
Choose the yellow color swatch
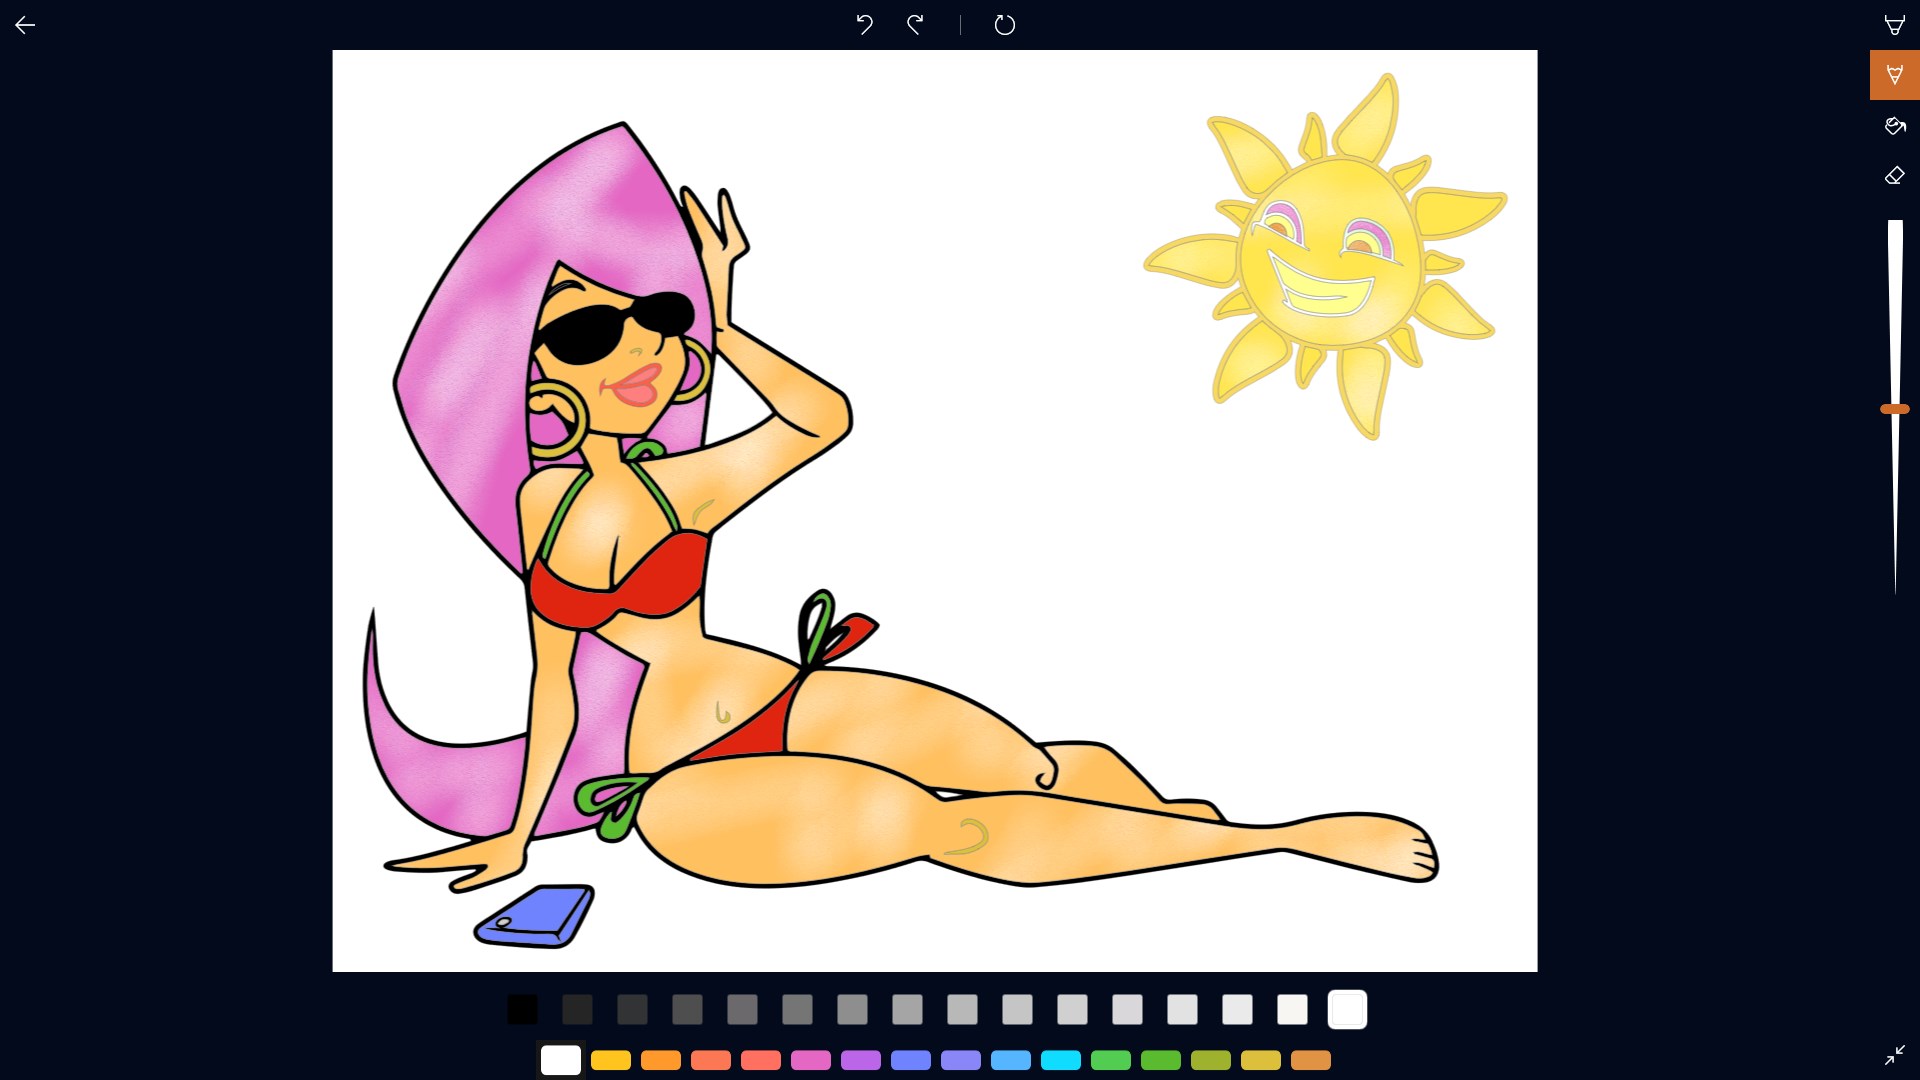pos(611,1060)
